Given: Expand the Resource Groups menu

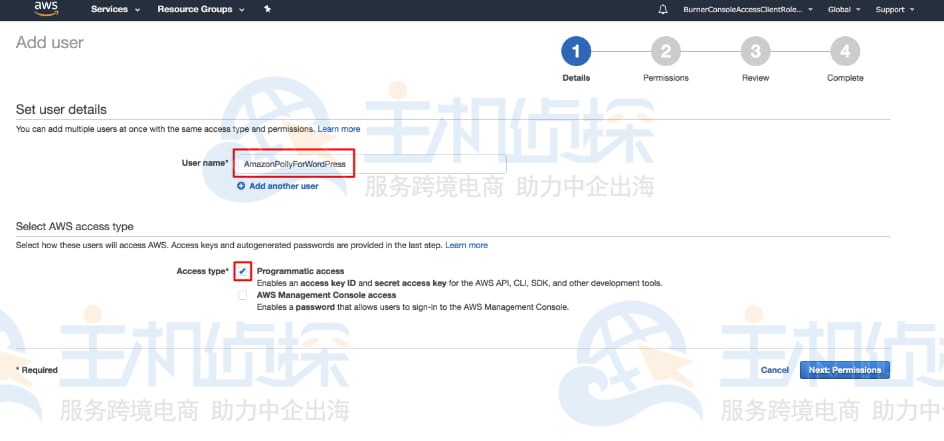Looking at the screenshot, I should 201,10.
